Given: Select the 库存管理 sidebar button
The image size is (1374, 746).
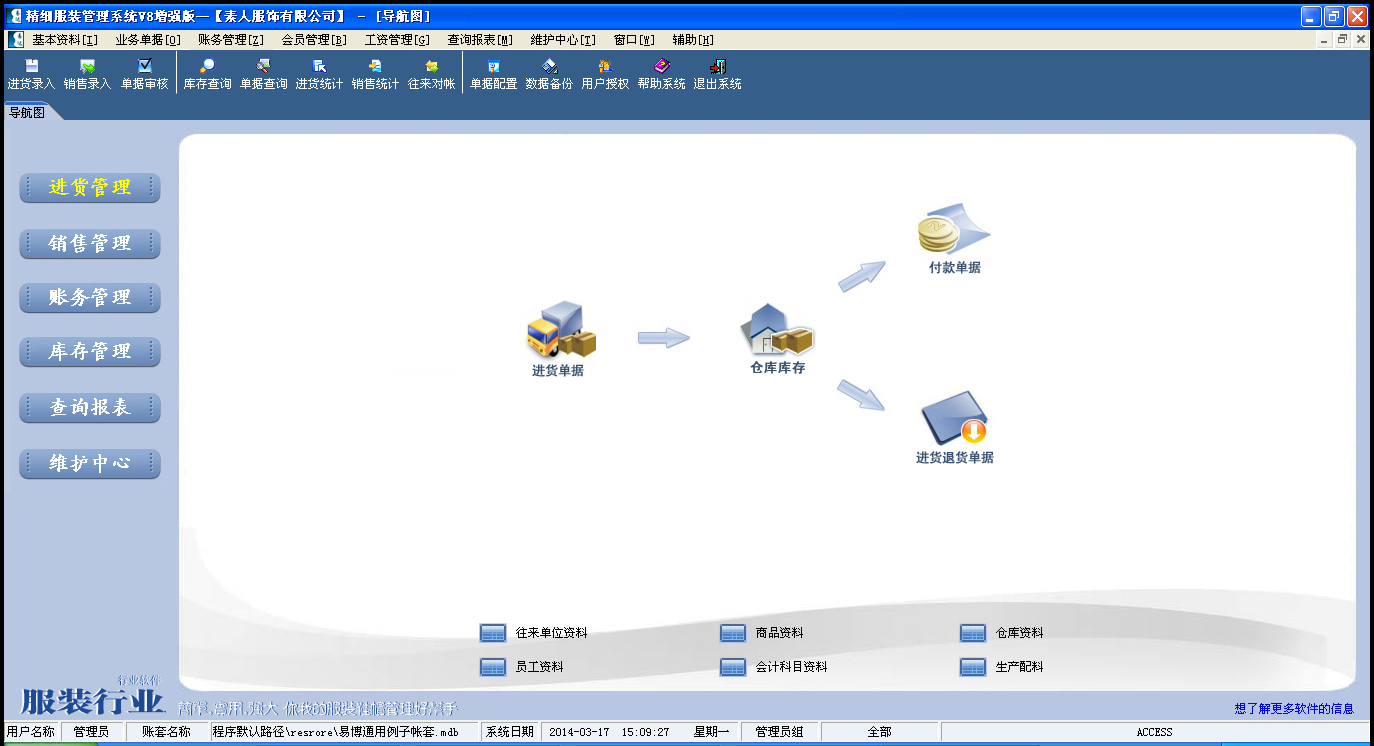Looking at the screenshot, I should tap(90, 351).
